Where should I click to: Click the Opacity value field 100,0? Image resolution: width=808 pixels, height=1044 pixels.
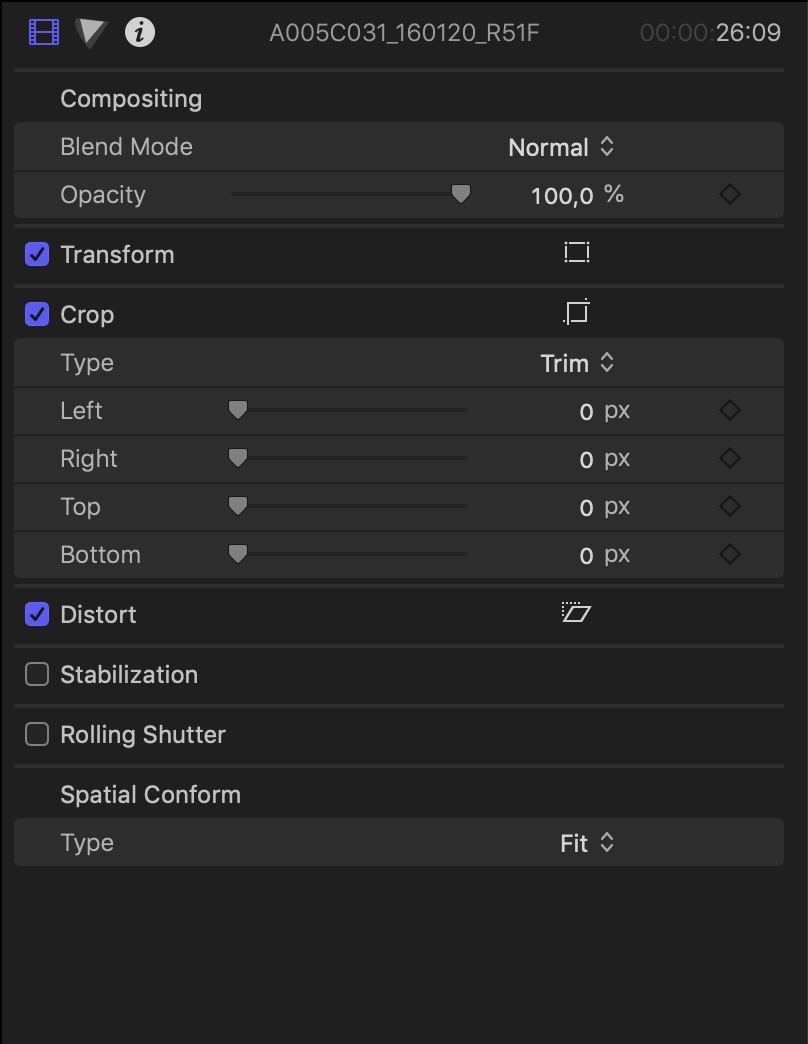pos(562,195)
